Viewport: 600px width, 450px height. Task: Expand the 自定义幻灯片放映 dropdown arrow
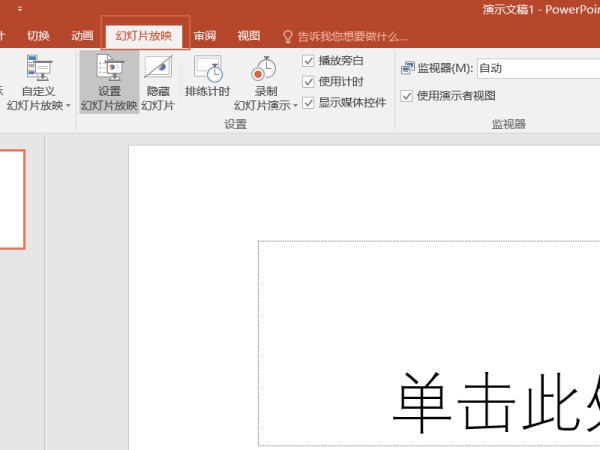coord(68,106)
